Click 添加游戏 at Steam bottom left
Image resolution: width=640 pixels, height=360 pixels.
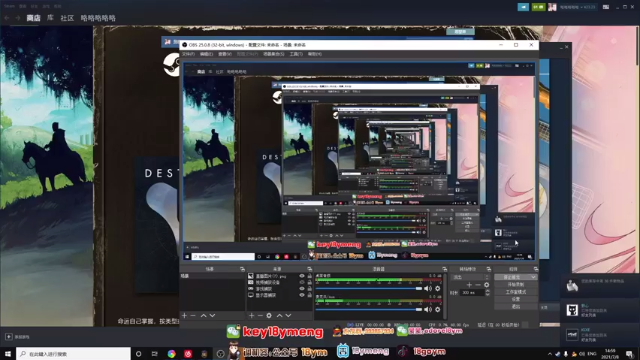[18, 337]
